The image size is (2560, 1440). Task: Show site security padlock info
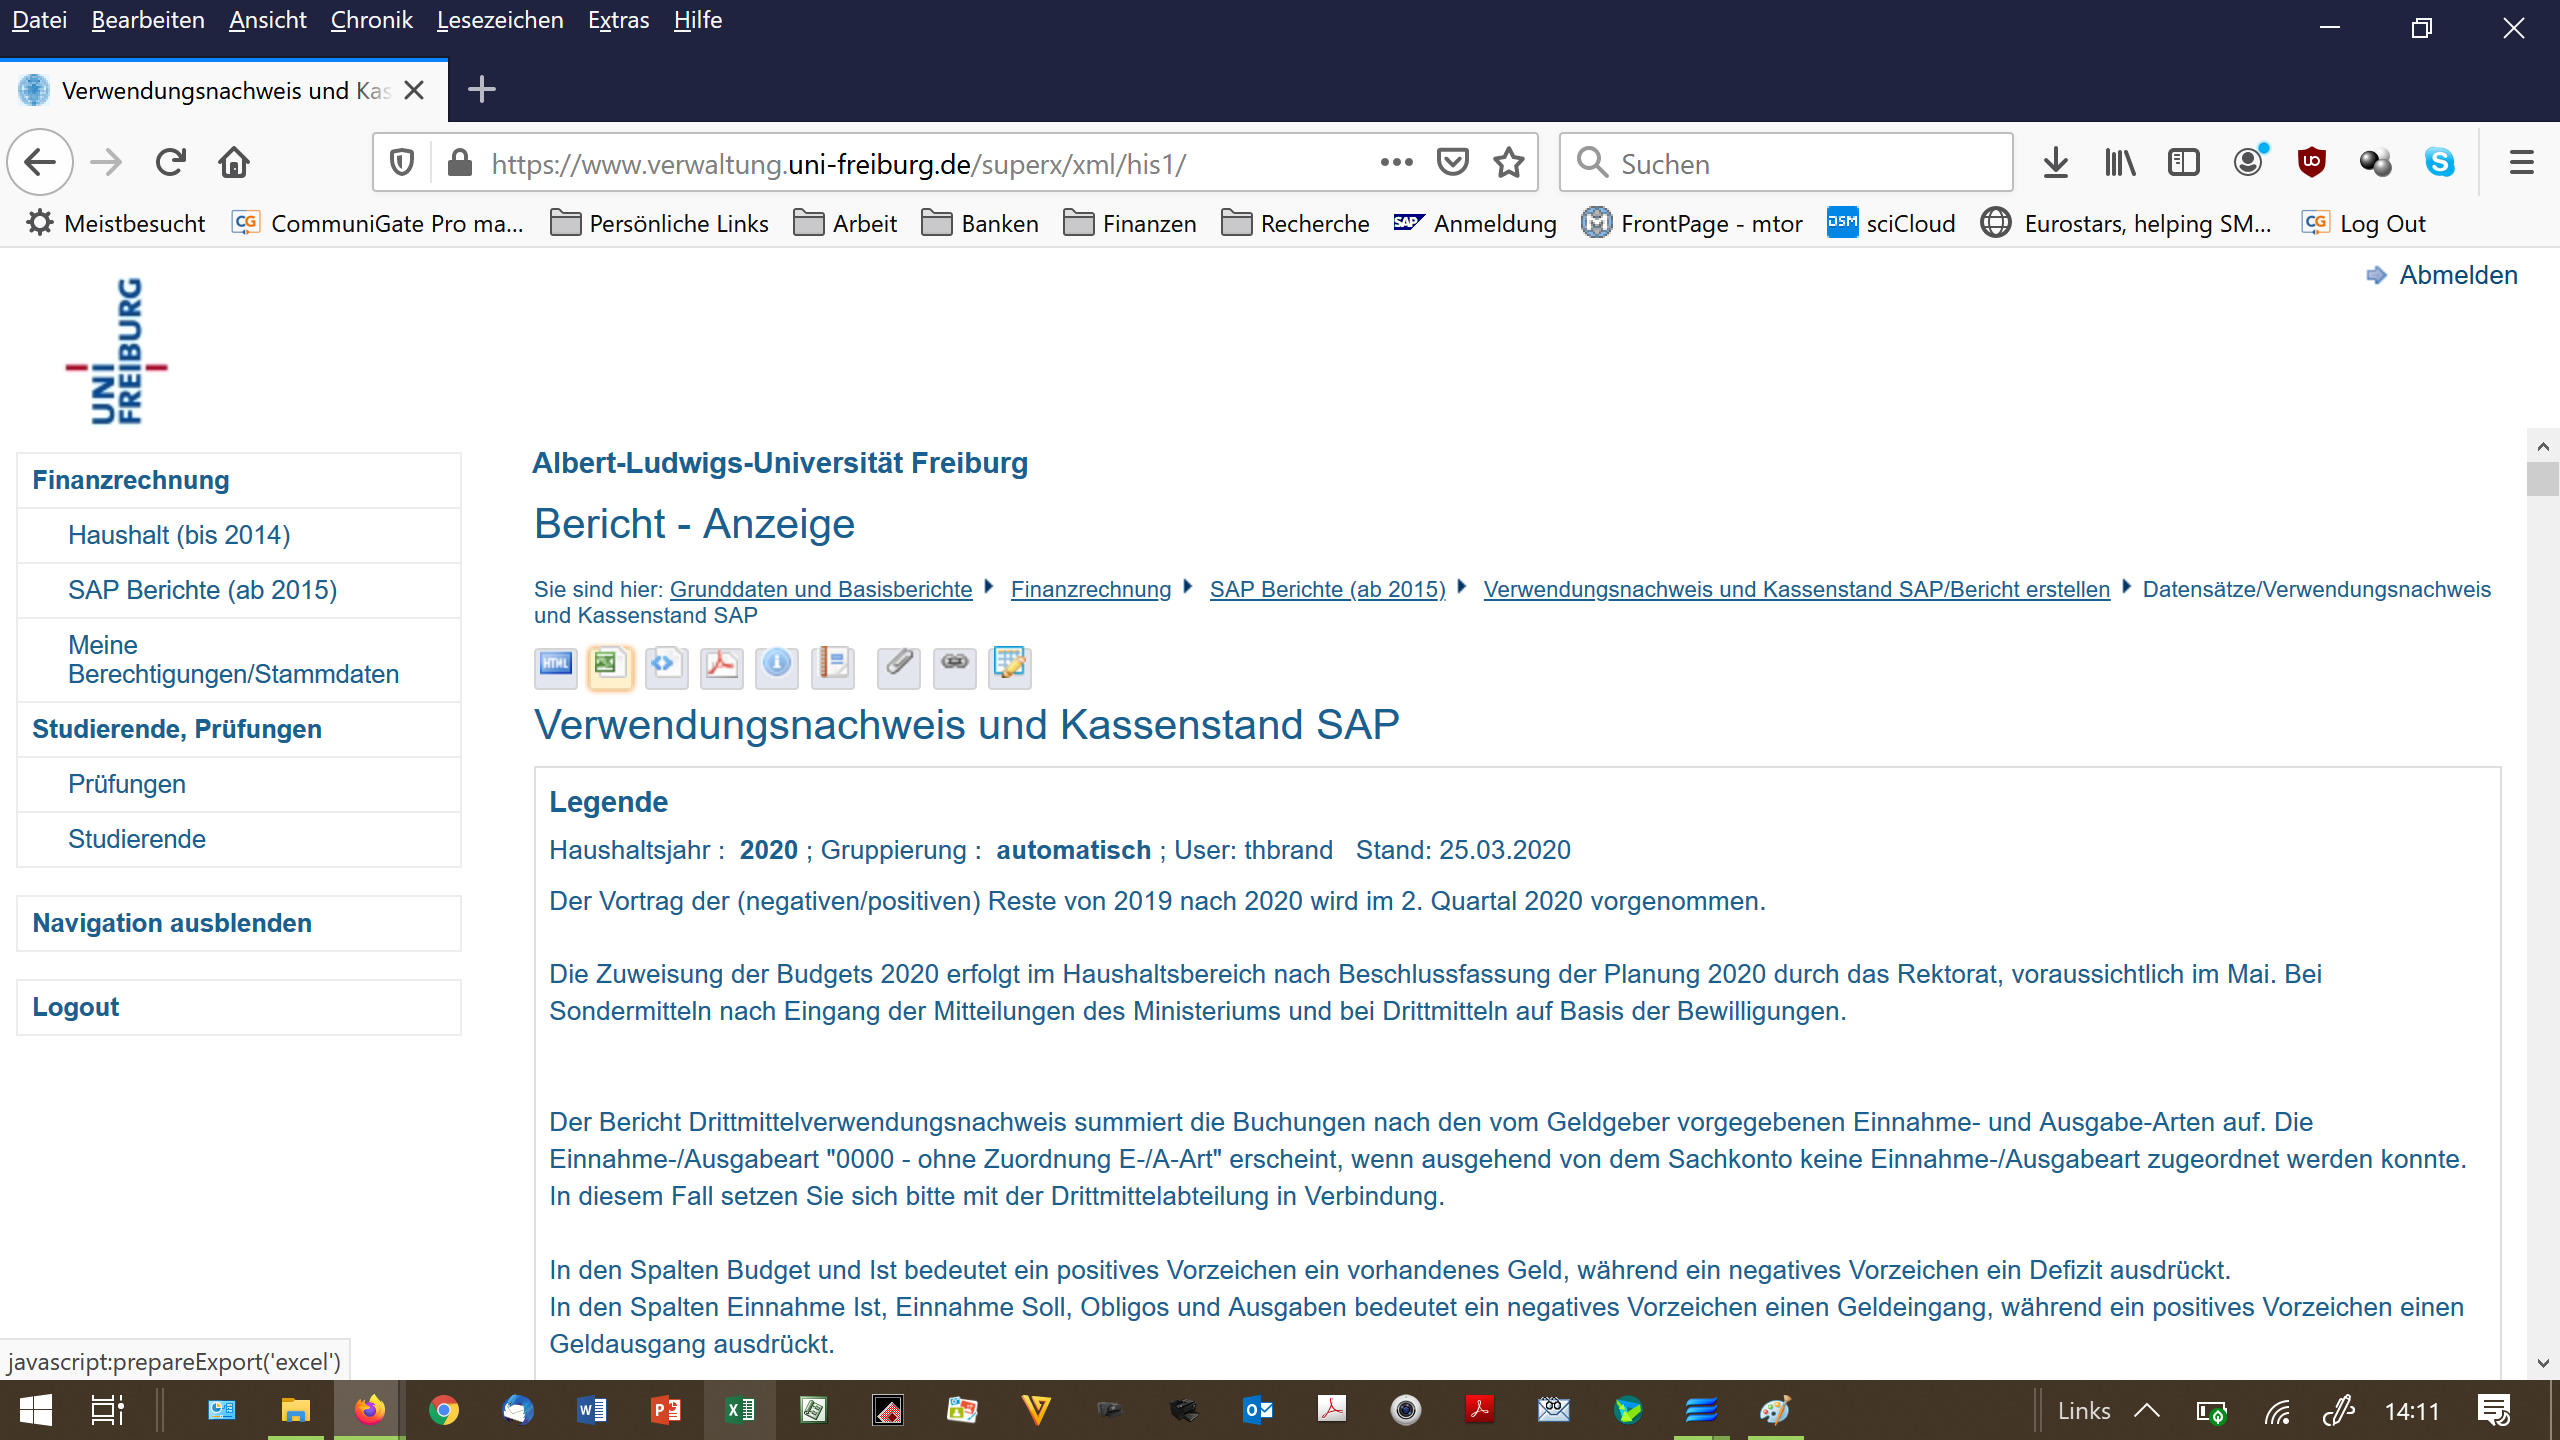460,163
